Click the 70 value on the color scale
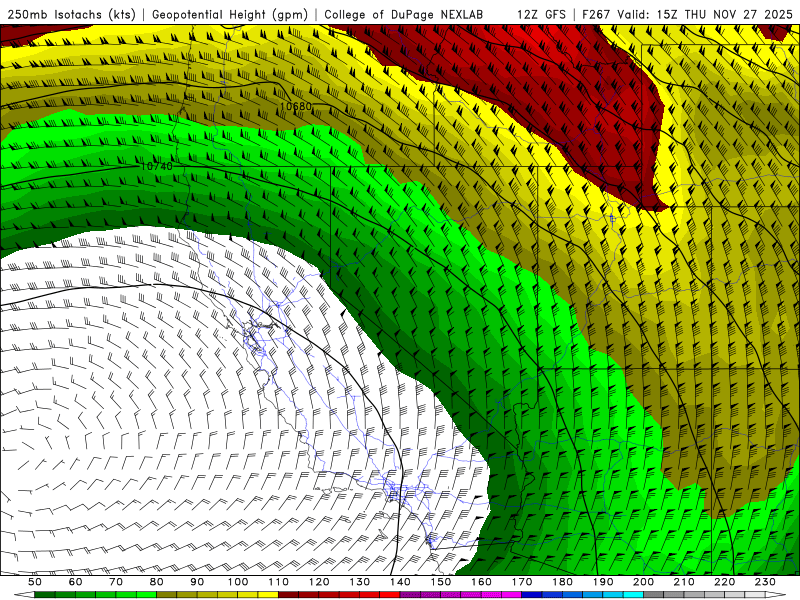This screenshot has height=600, width=800. [116, 582]
